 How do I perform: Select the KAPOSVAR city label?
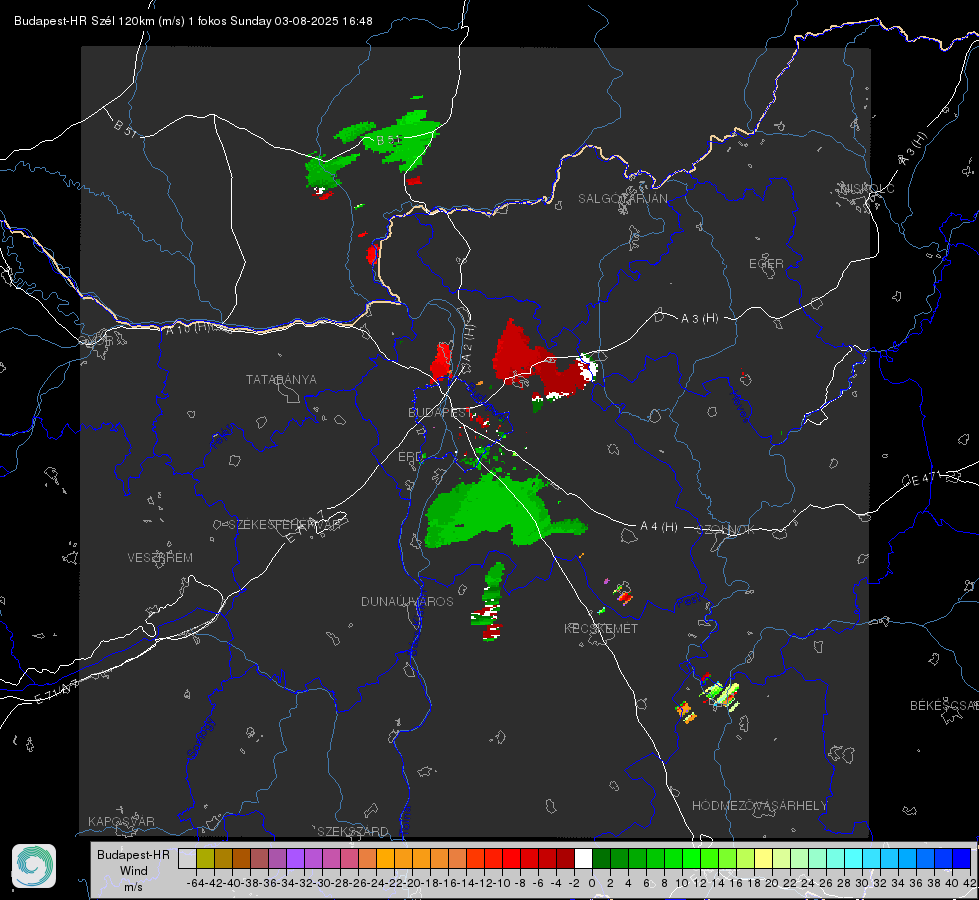[121, 821]
